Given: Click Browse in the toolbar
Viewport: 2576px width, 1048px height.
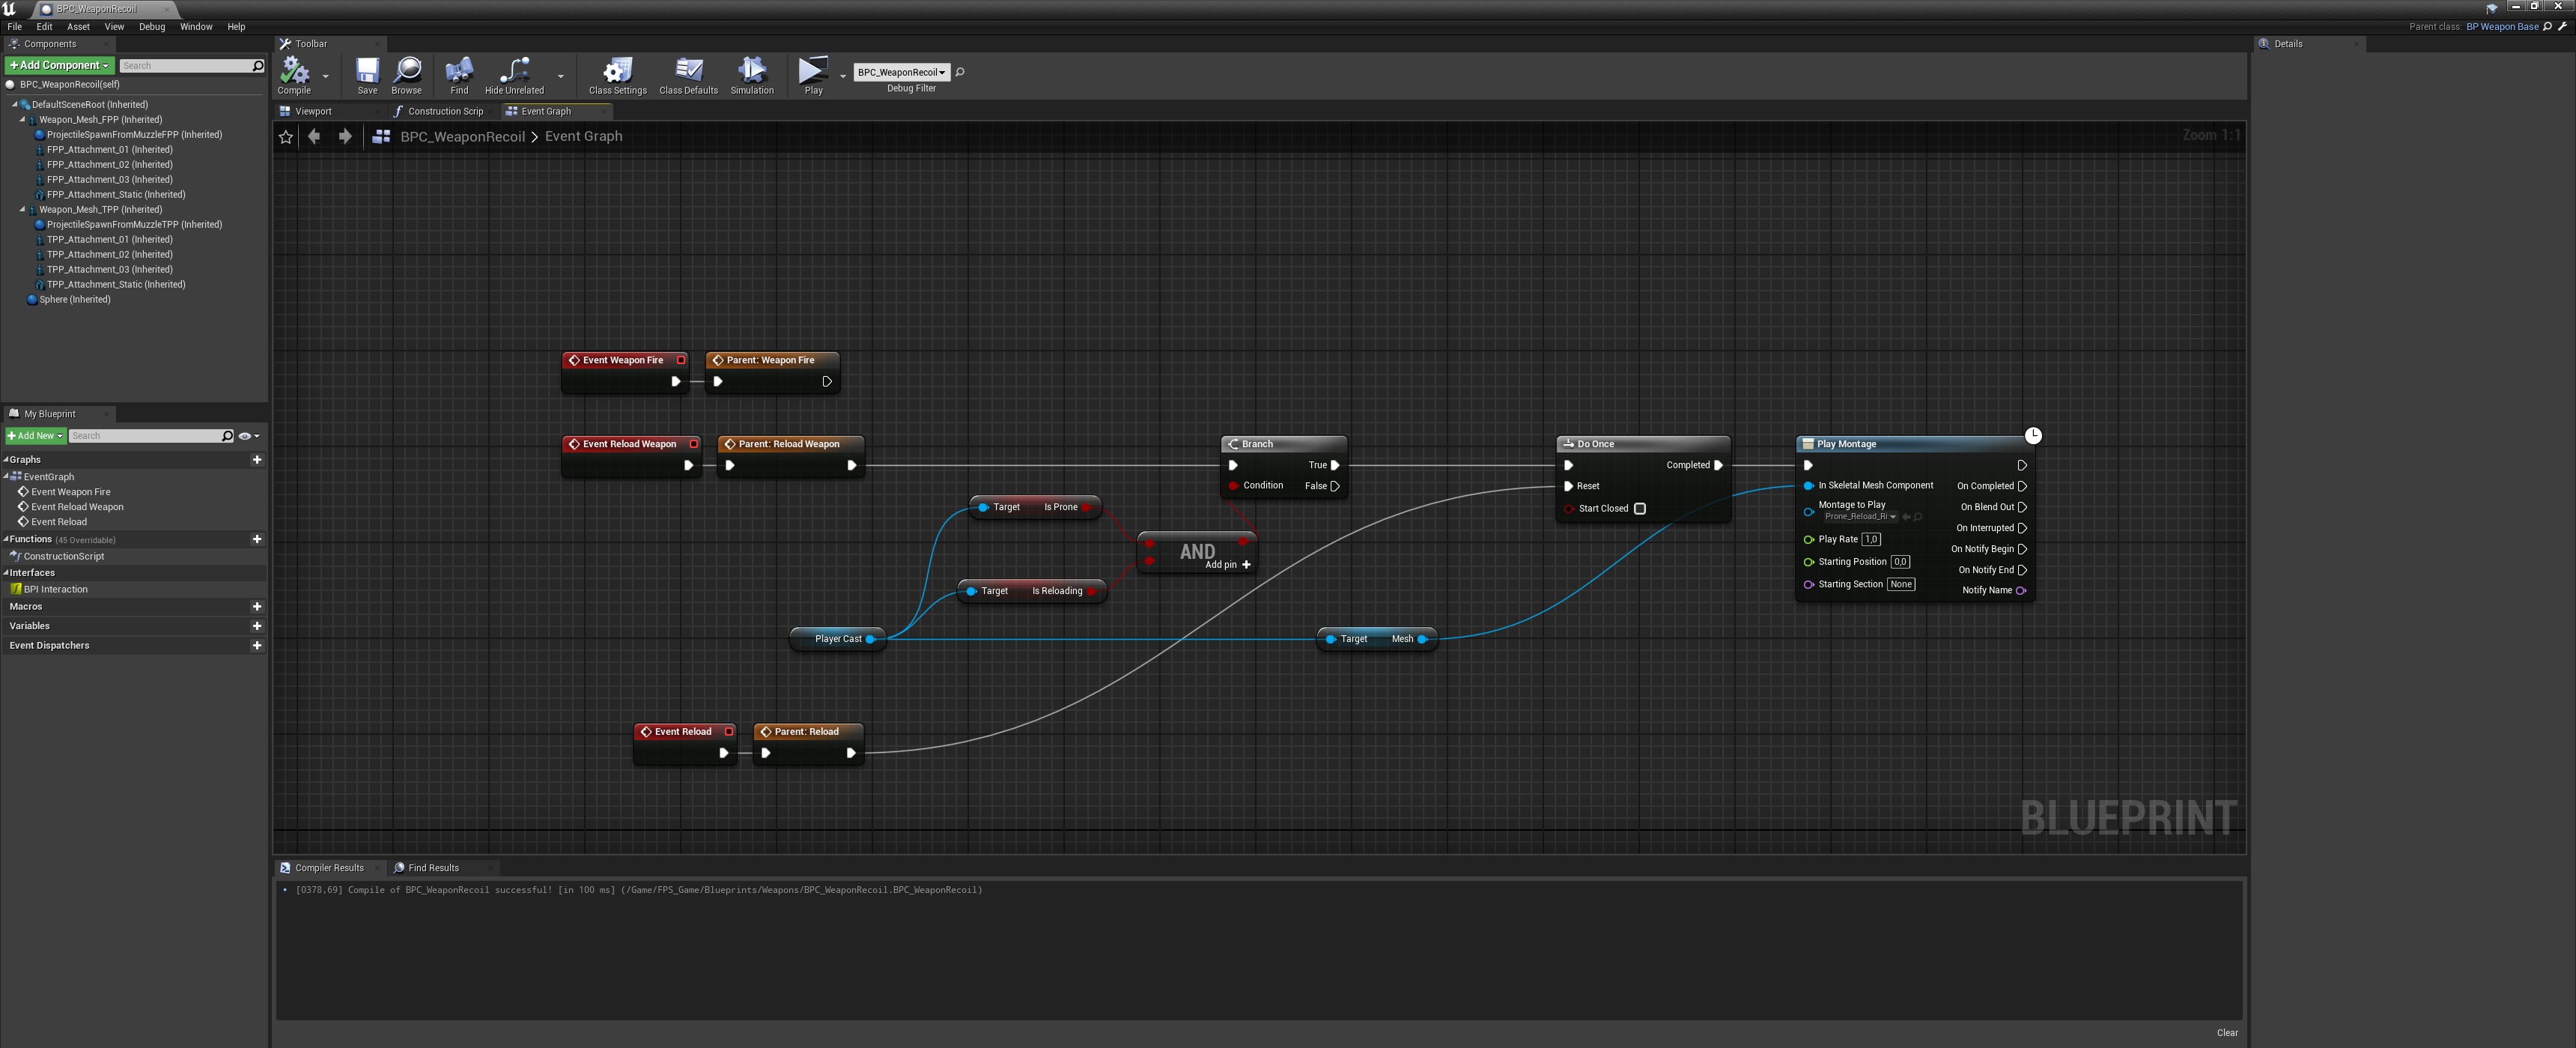Looking at the screenshot, I should click(x=406, y=71).
